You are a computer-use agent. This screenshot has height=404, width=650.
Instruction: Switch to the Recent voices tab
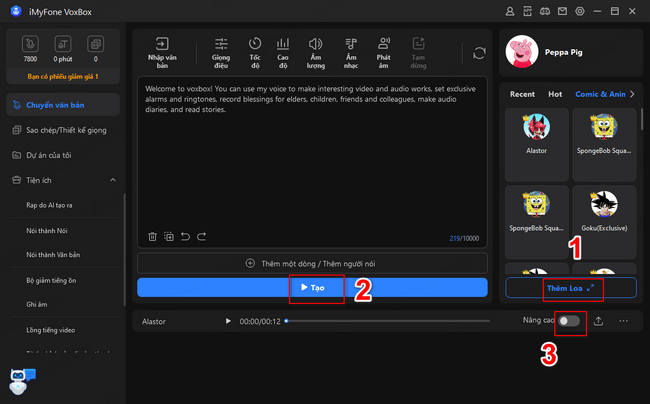pyautogui.click(x=522, y=94)
